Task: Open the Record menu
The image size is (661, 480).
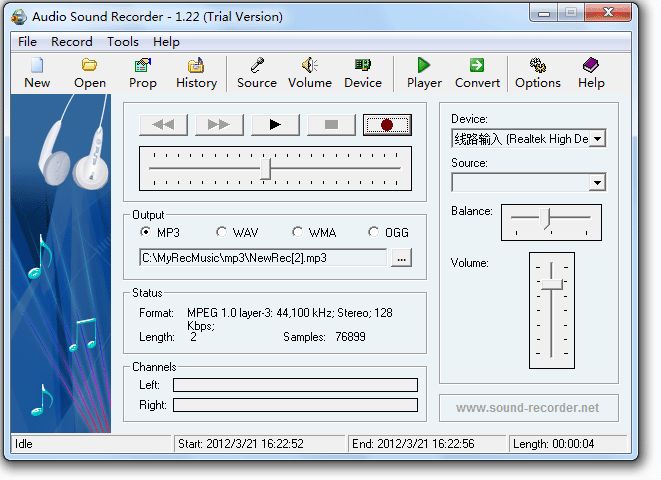Action: (x=71, y=42)
